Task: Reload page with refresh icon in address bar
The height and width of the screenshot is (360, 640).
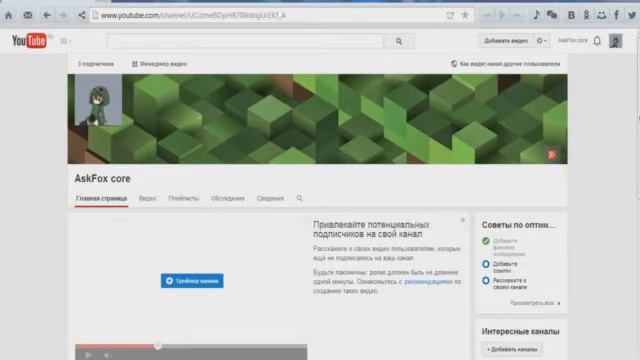Action: tap(450, 16)
